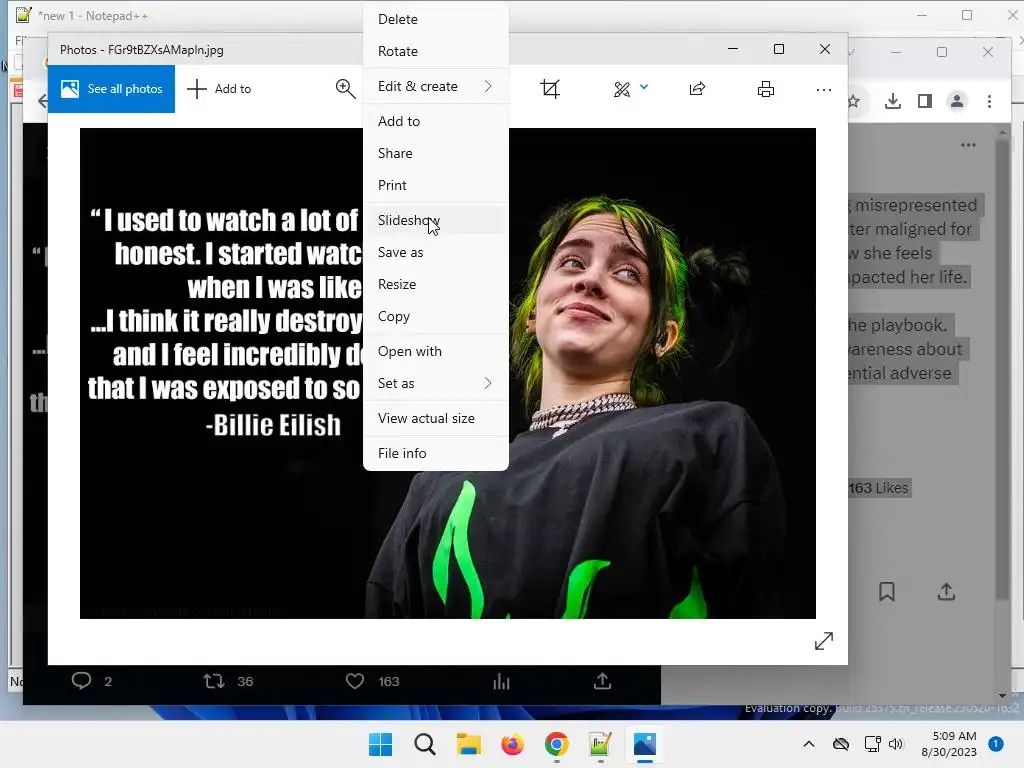Click the tweet analytics bar chart icon
Image resolution: width=1024 pixels, height=768 pixels.
coord(501,681)
